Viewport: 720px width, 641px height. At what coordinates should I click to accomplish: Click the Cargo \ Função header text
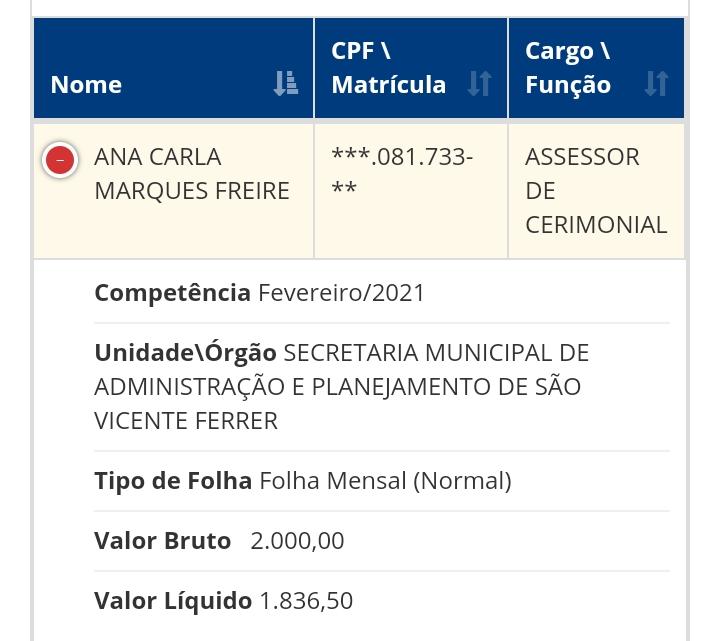568,68
